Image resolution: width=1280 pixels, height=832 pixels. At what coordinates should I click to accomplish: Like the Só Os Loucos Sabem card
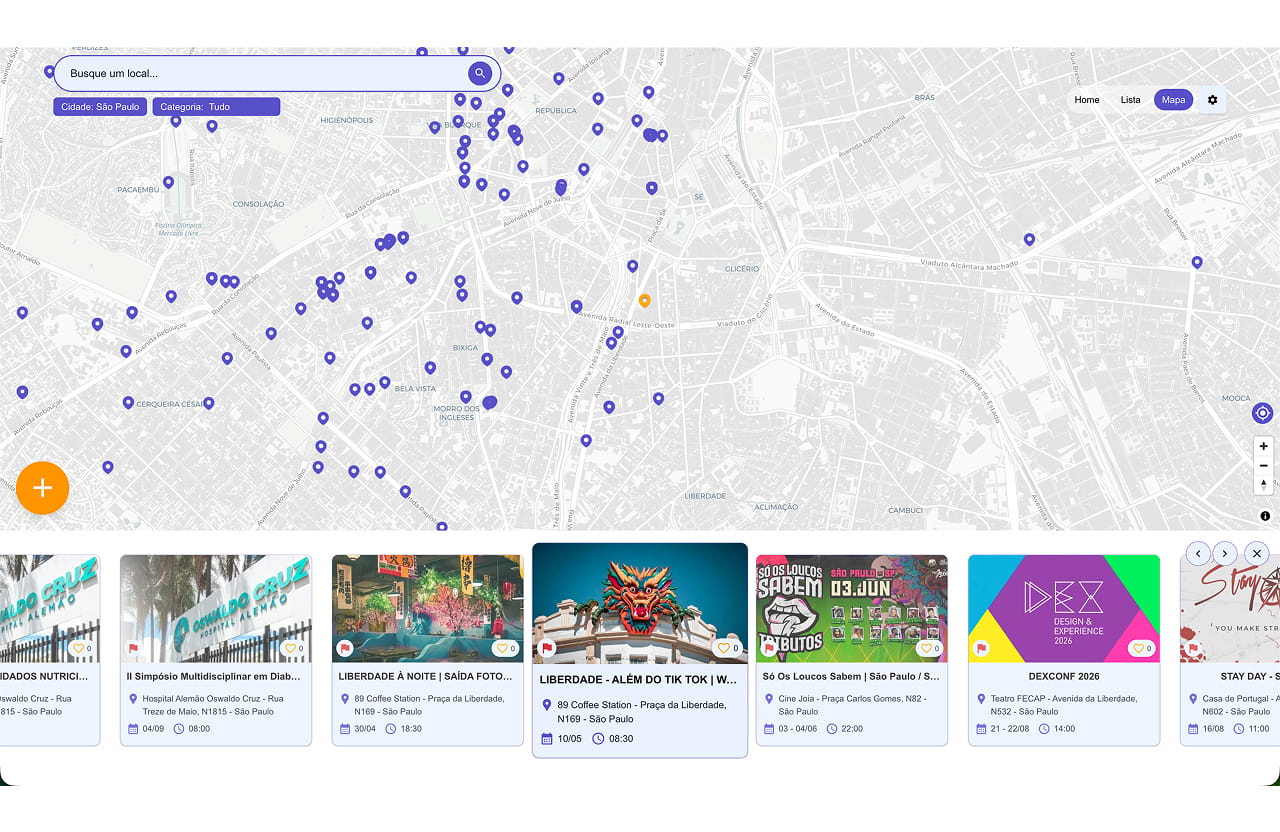pos(930,648)
